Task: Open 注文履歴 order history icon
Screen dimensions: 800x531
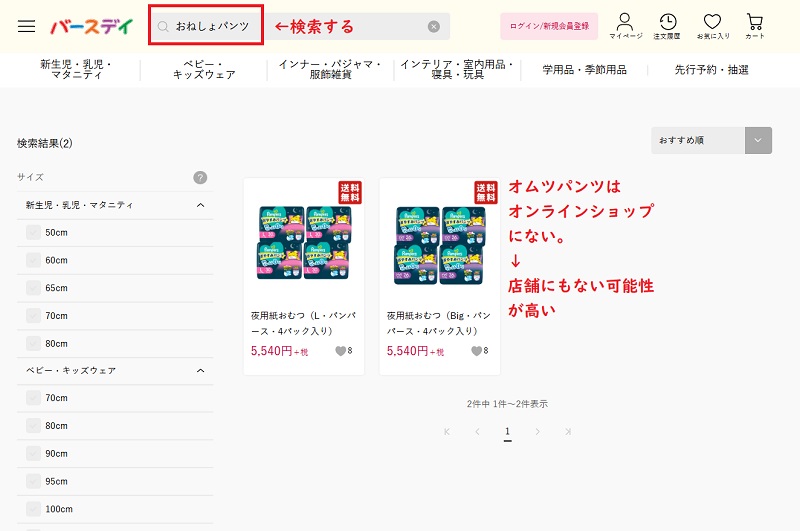Action: pos(667,26)
